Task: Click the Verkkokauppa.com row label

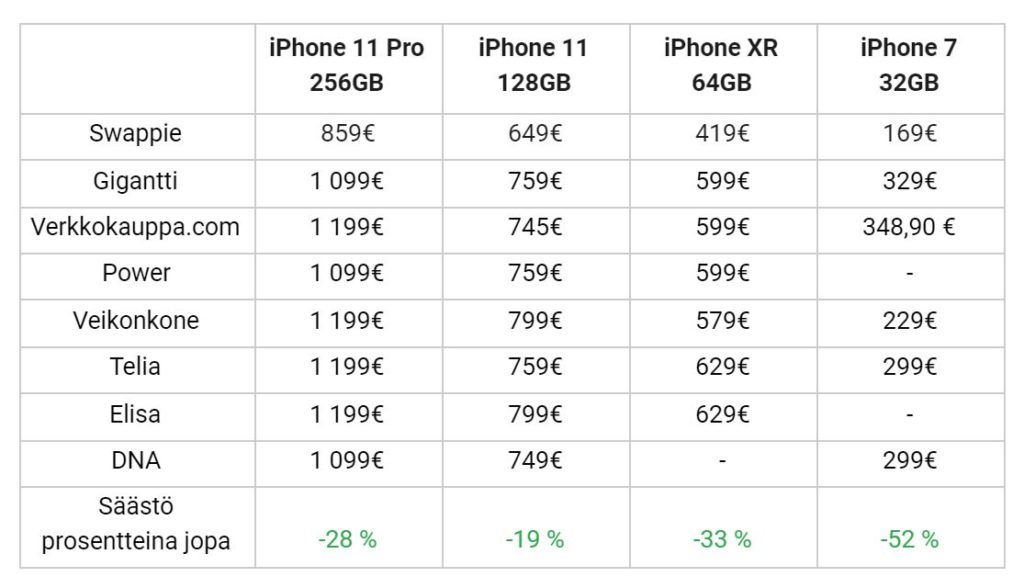Action: pos(135,227)
